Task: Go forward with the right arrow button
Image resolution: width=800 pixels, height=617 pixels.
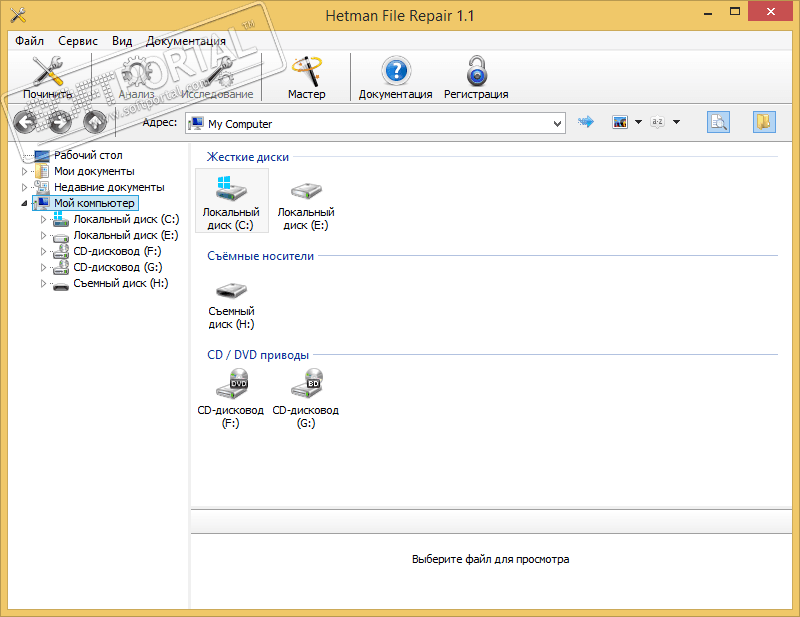Action: pos(60,122)
